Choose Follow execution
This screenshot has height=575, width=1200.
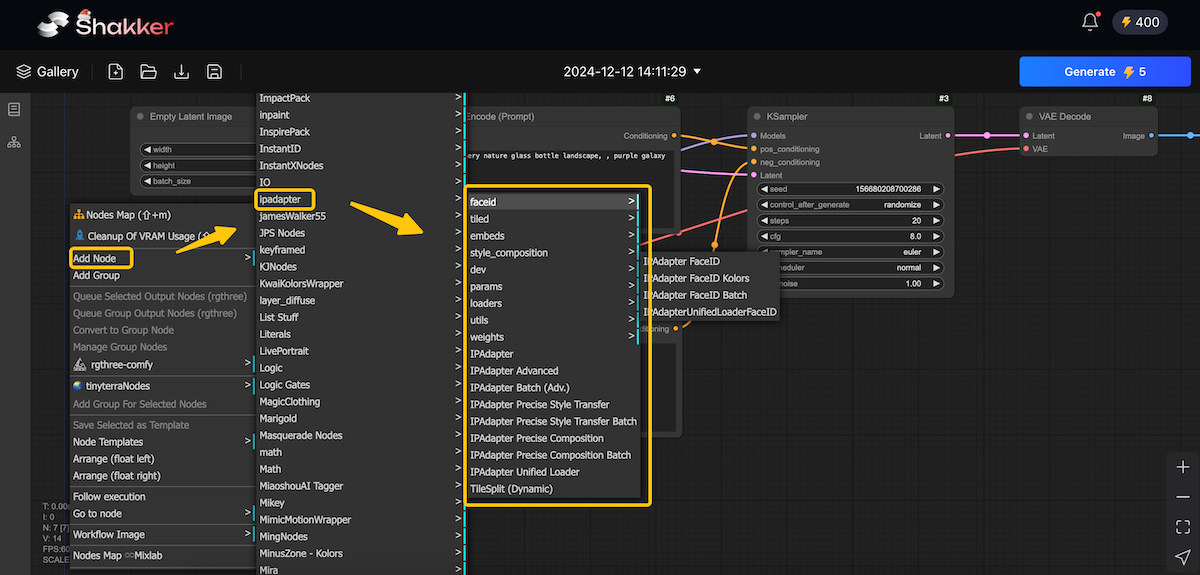point(162,497)
